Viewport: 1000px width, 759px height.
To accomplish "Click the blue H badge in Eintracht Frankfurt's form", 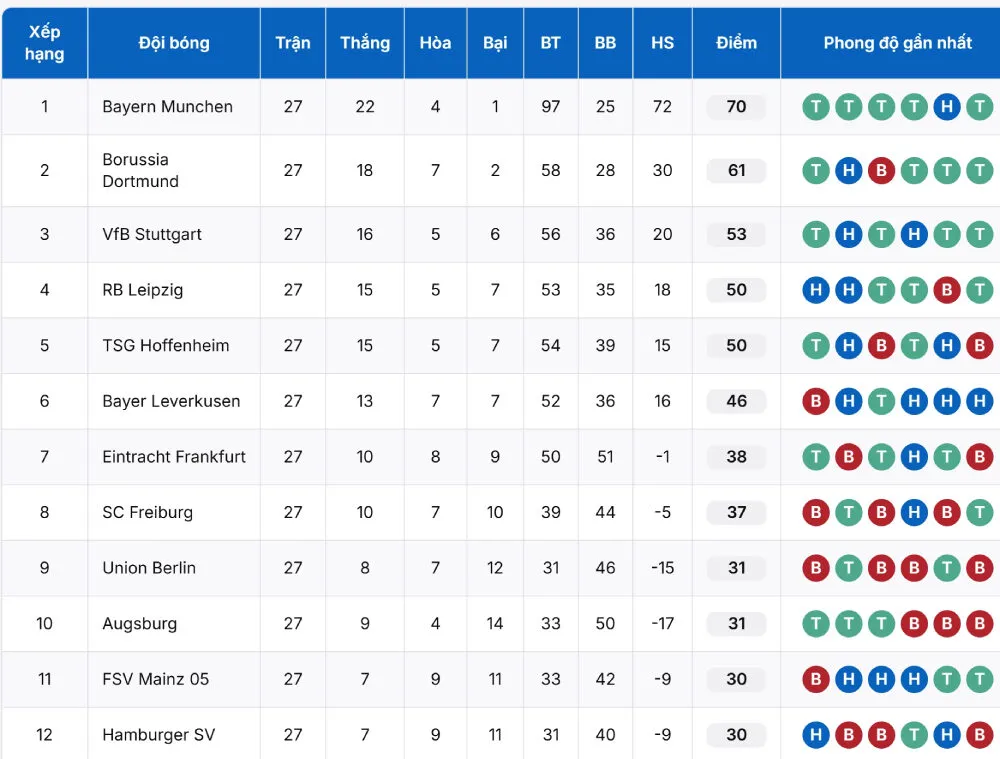I will click(913, 457).
